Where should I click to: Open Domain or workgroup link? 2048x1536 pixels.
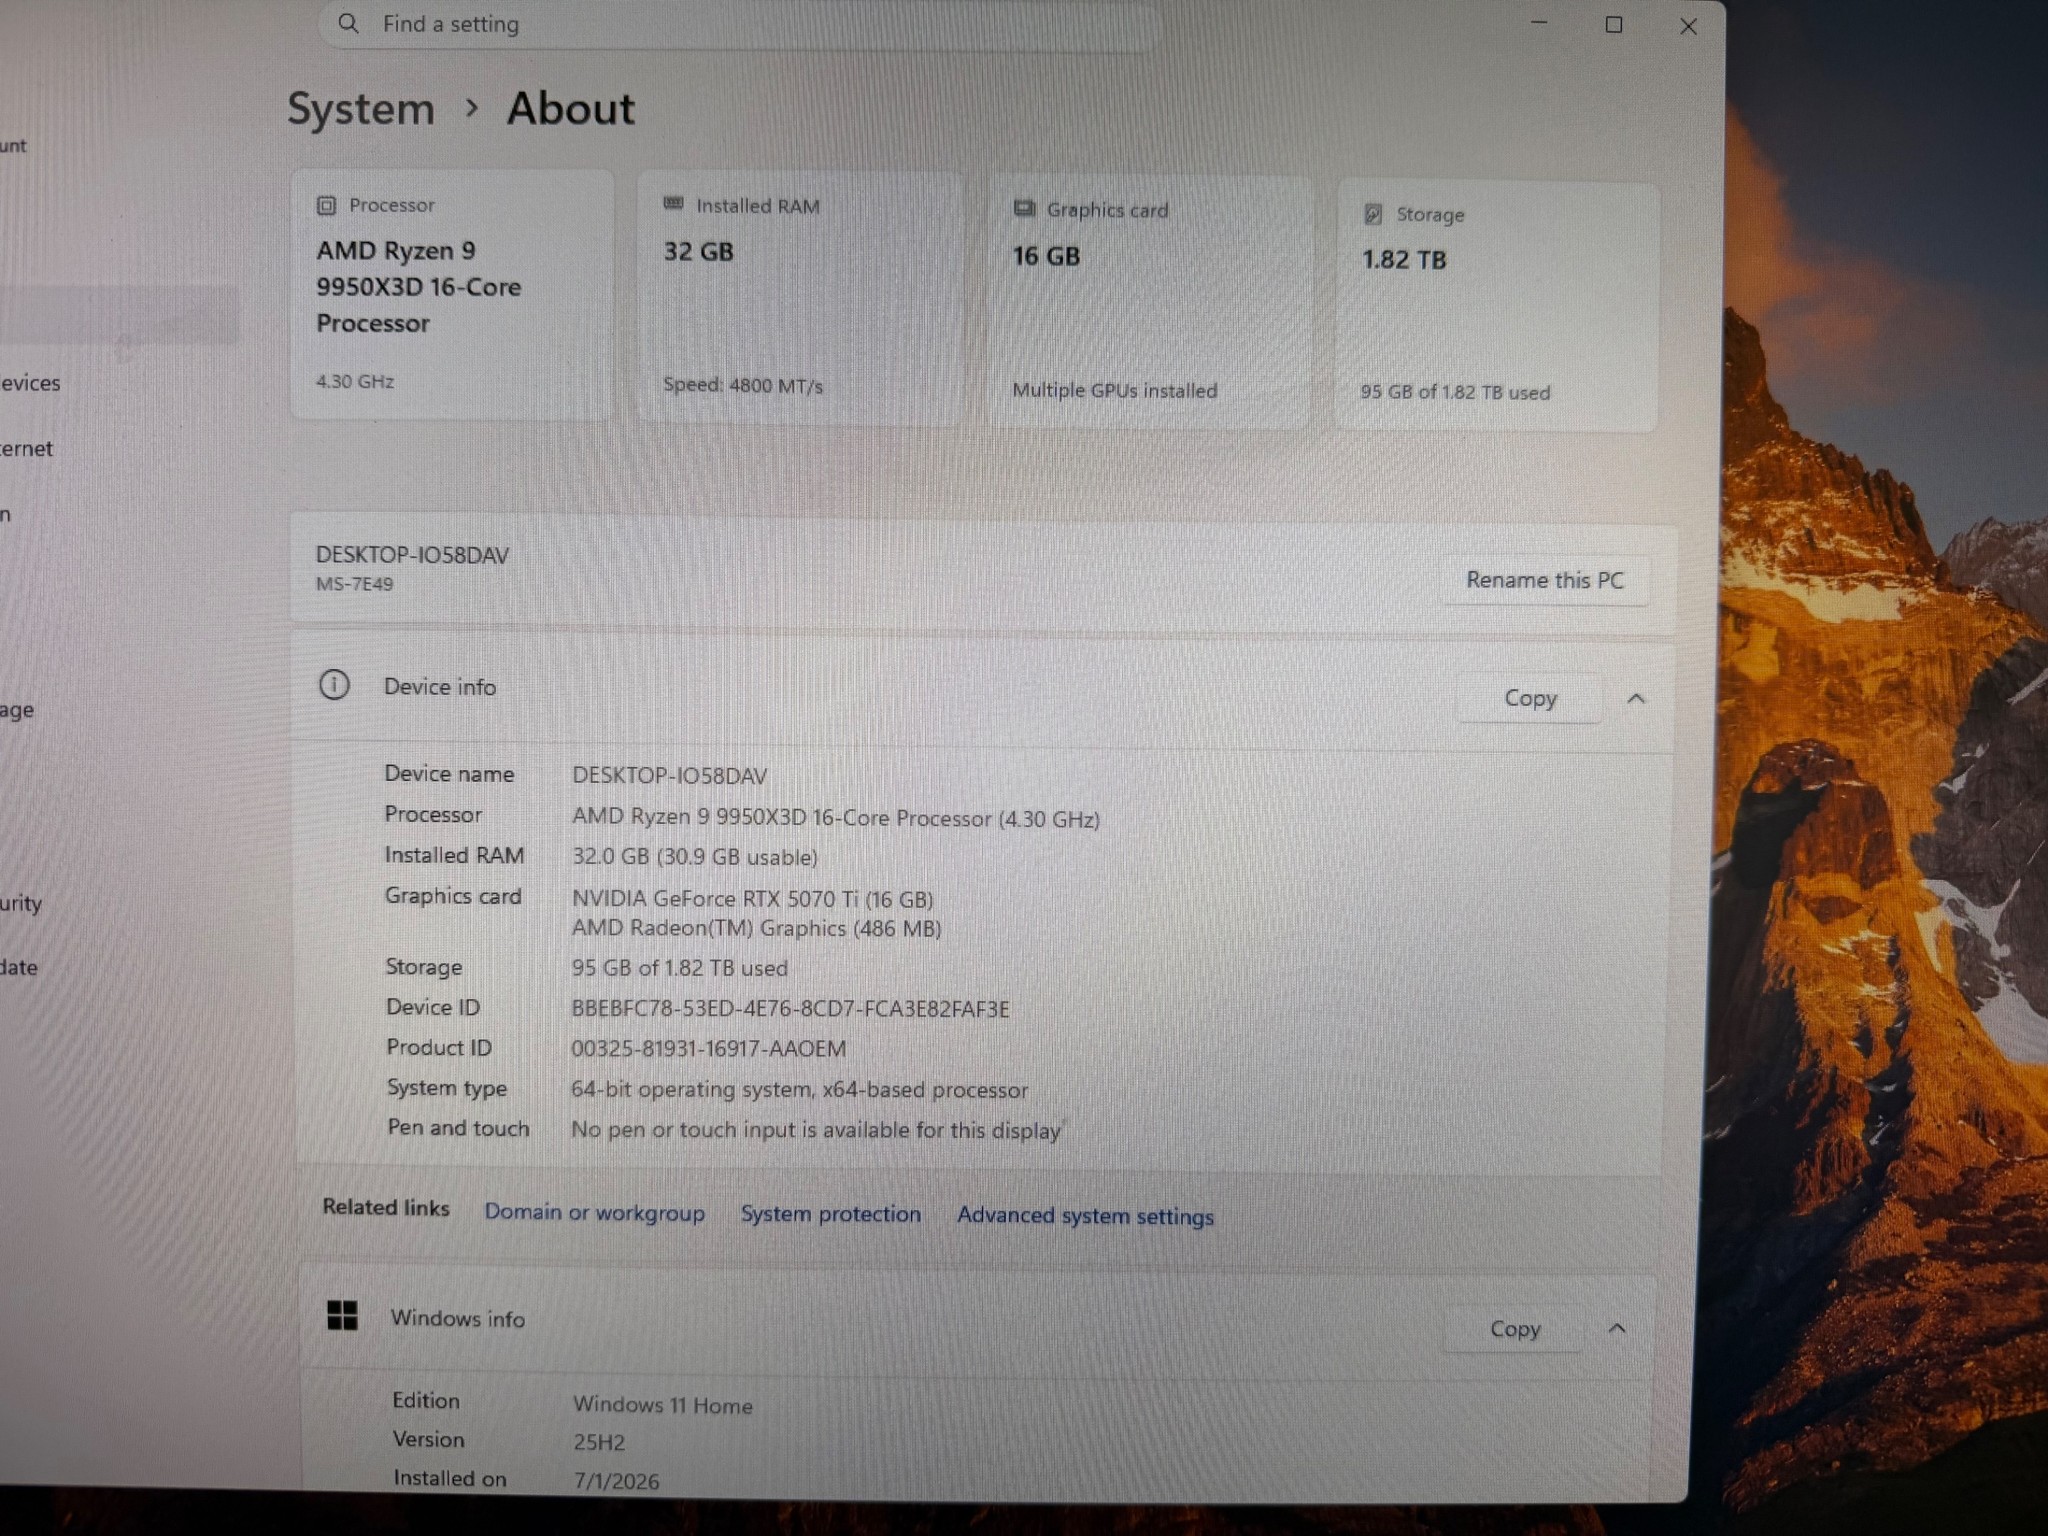(594, 1212)
